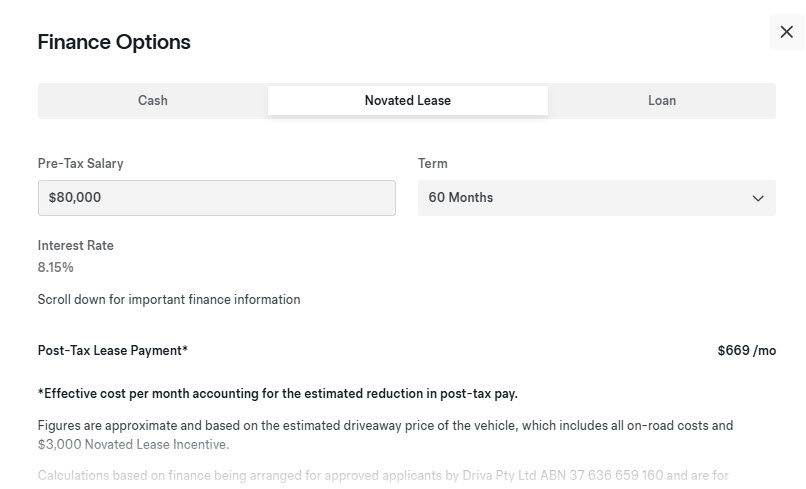
Task: Click the effective cost per month footnote
Action: [278, 394]
